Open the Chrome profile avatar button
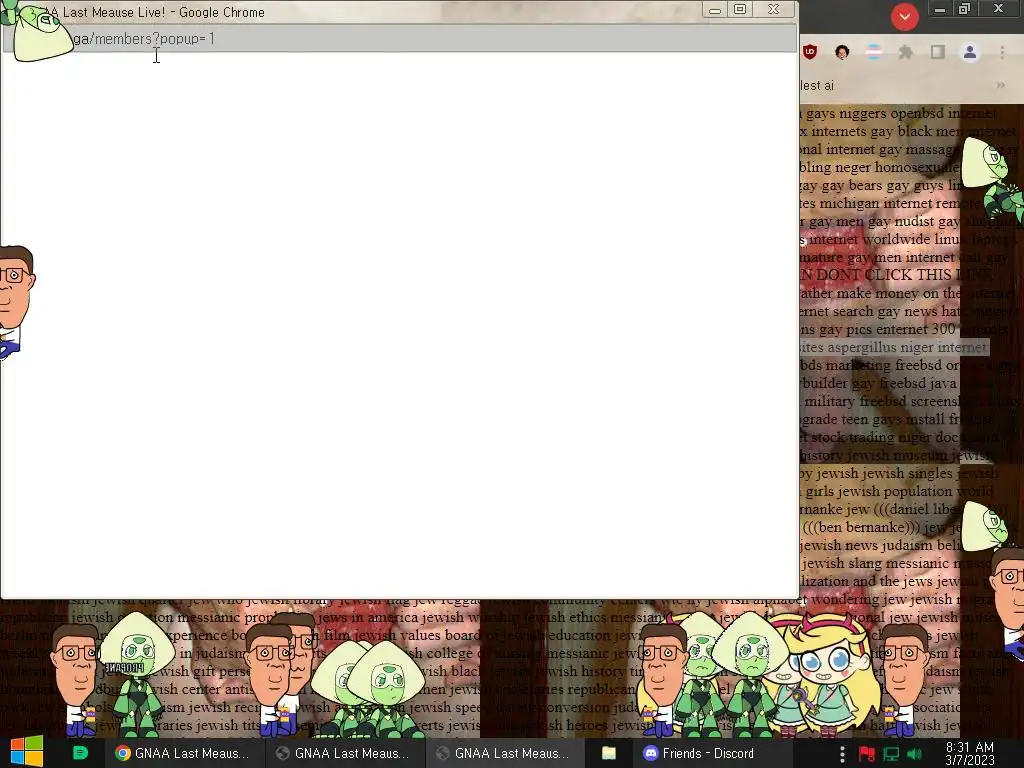 coord(970,52)
